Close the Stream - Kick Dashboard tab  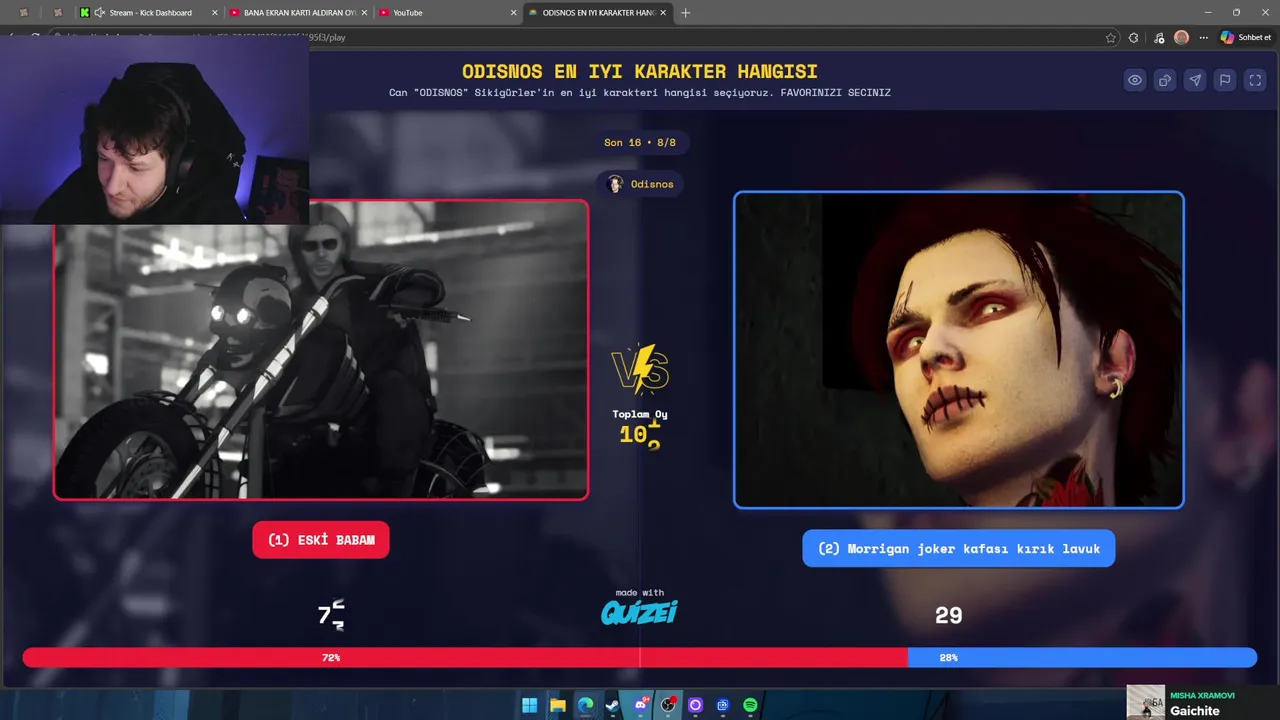(x=214, y=13)
